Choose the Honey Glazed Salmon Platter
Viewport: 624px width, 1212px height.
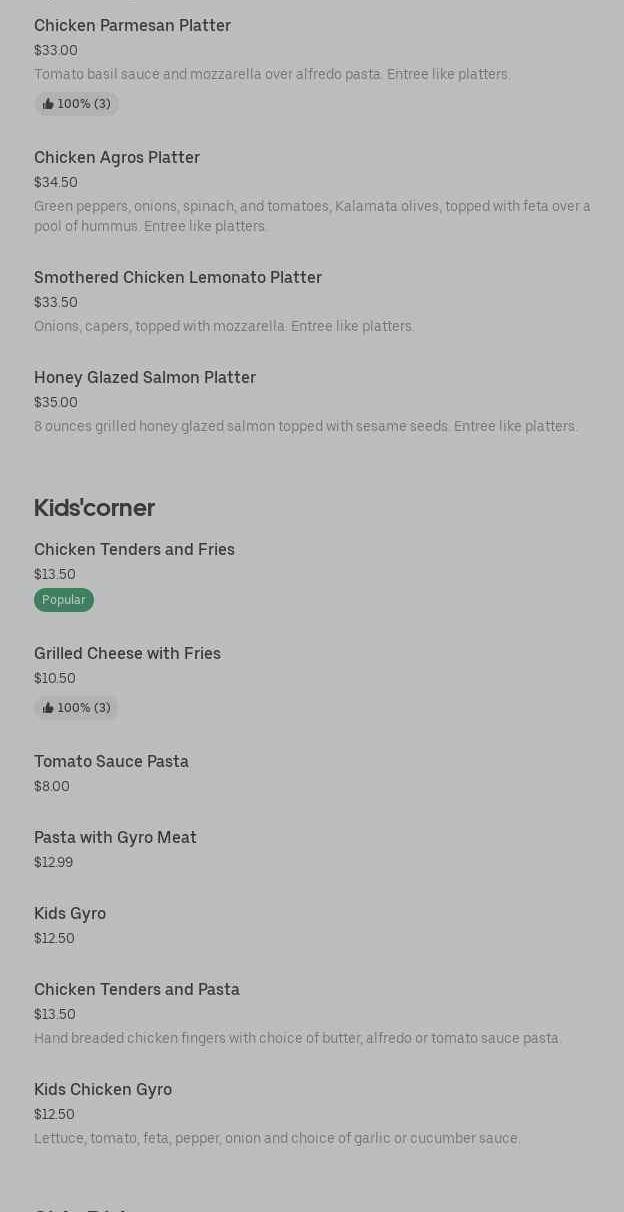tap(145, 378)
